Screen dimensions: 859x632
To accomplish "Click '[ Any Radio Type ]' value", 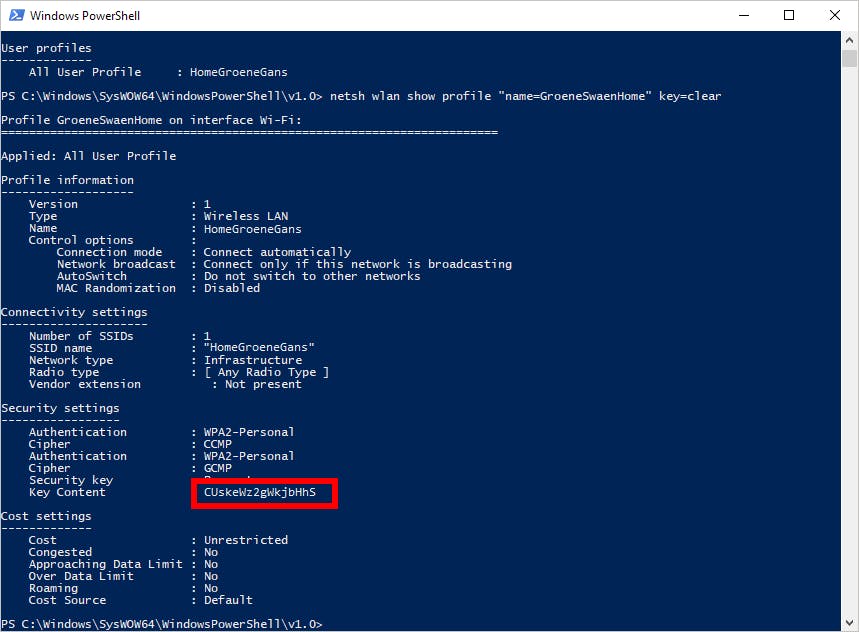I will pos(266,372).
